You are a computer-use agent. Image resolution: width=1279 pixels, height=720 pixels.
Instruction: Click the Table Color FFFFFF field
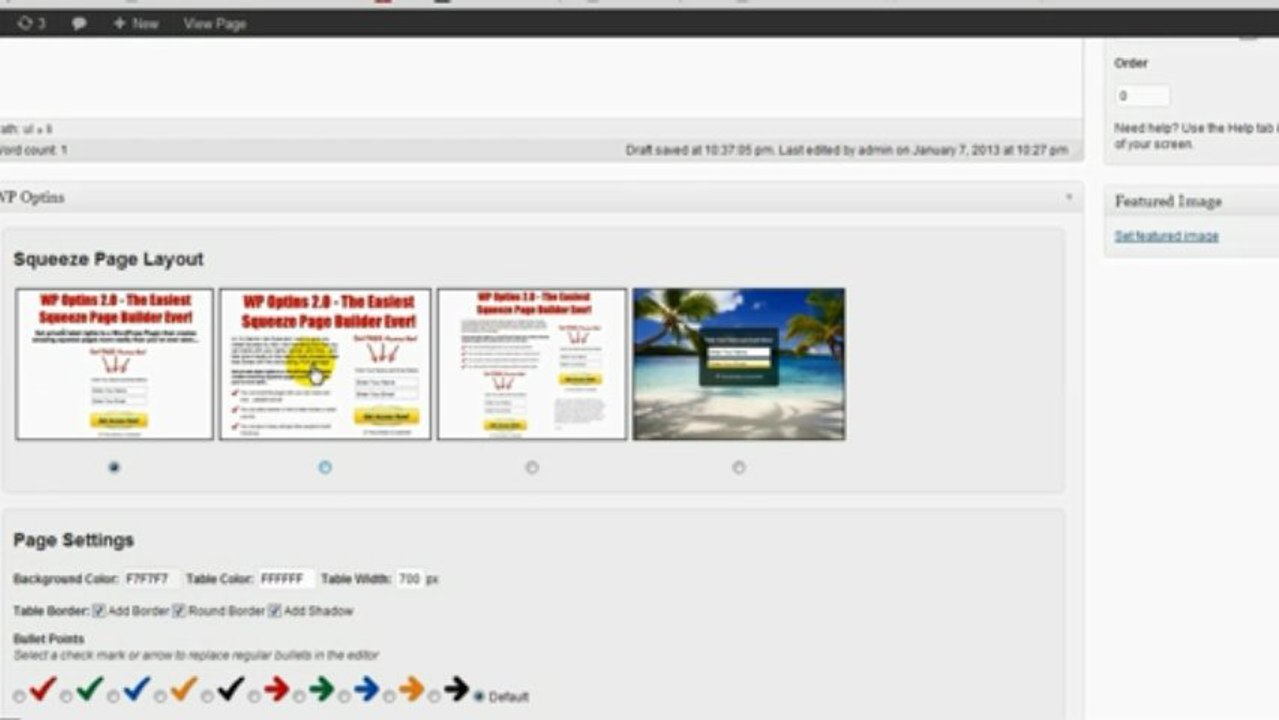tap(286, 579)
